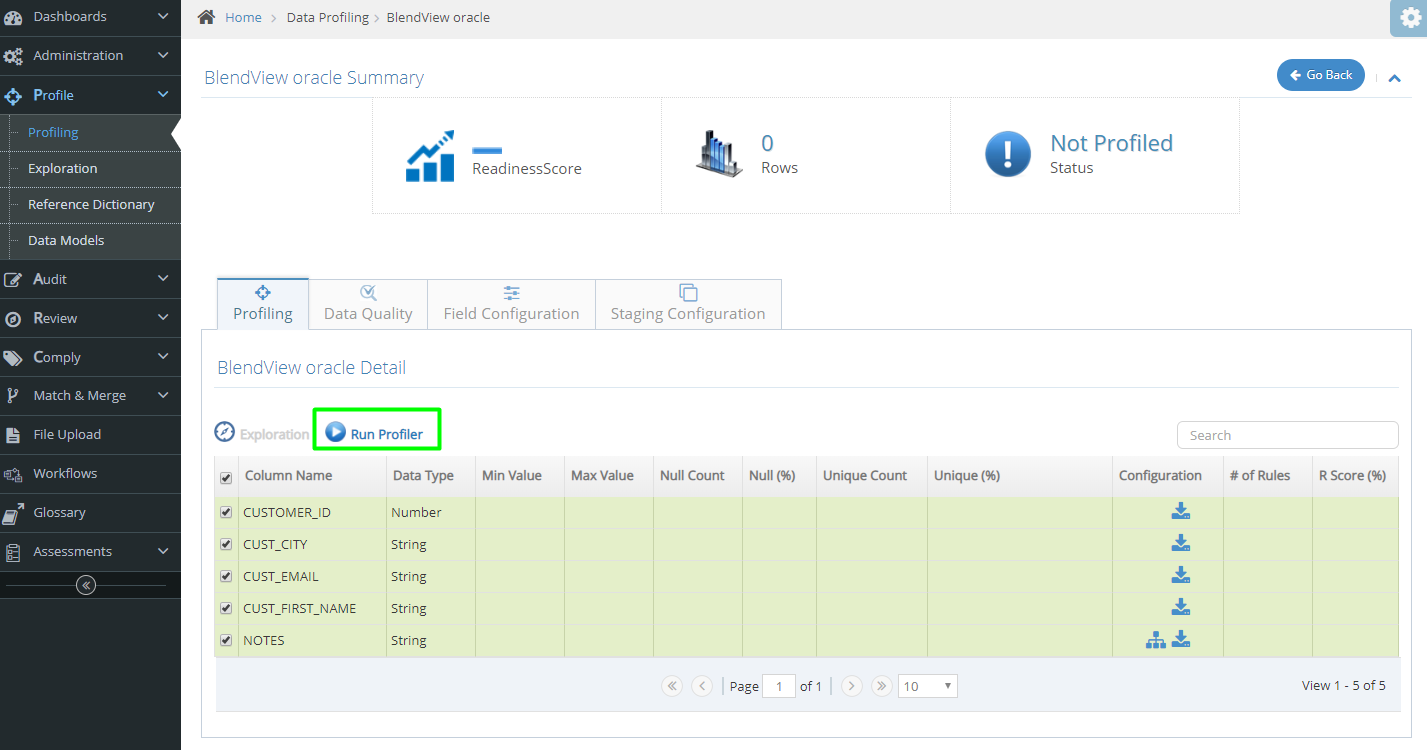The width and height of the screenshot is (1427, 750).
Task: Click the Data Profiling breadcrumb text
Action: (x=327, y=17)
